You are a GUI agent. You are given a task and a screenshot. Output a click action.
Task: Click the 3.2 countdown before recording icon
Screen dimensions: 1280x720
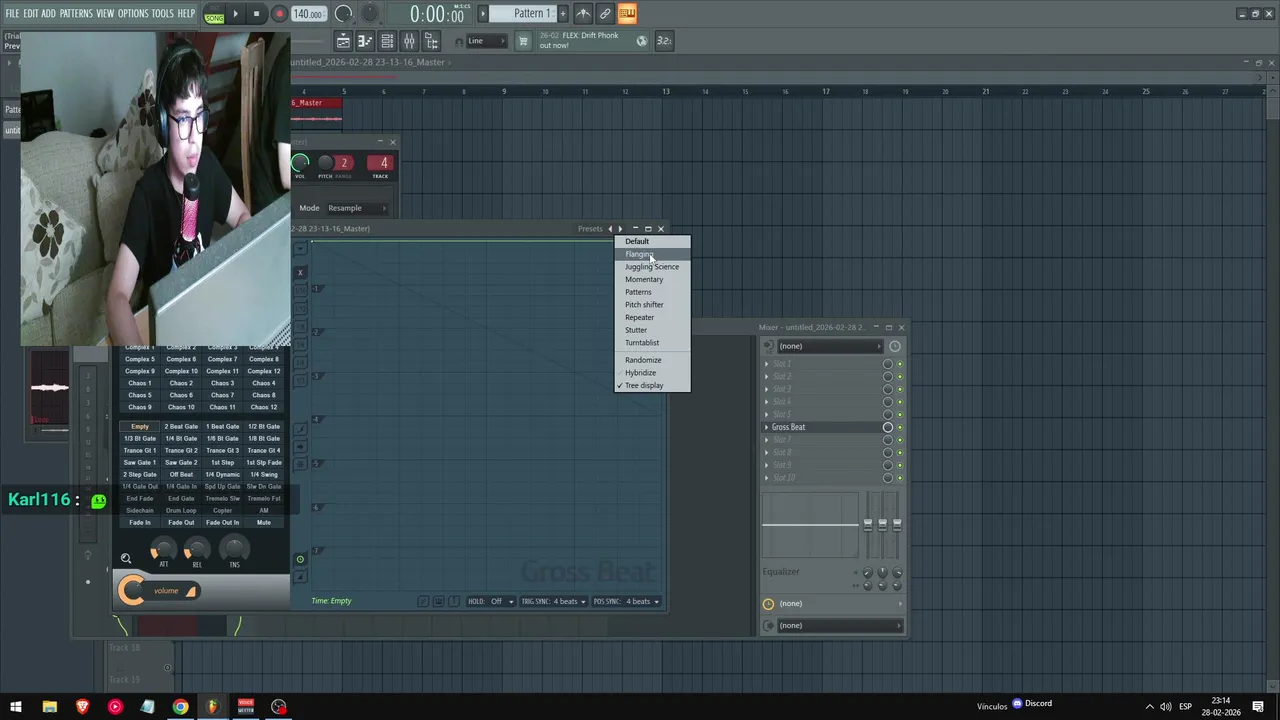point(664,41)
